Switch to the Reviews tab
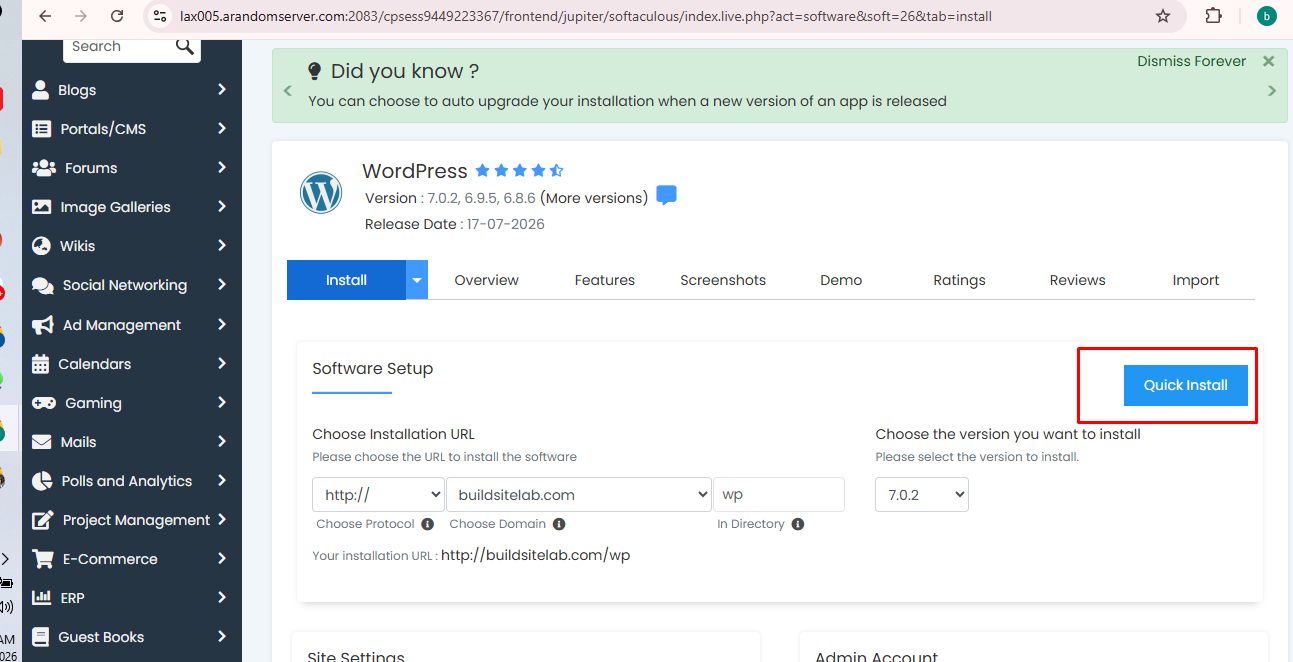 [1077, 280]
